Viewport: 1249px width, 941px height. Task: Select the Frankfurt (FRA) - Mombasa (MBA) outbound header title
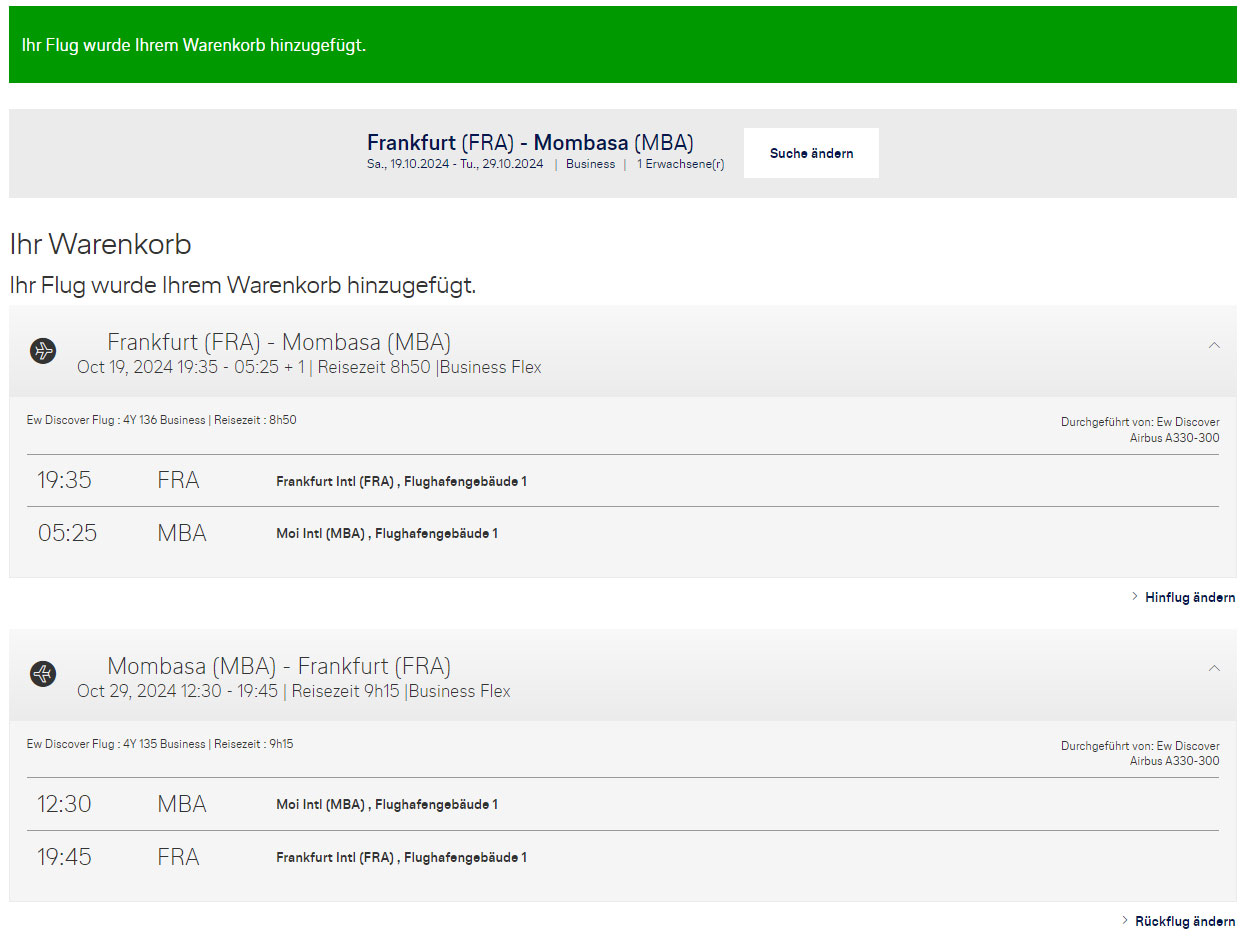279,342
